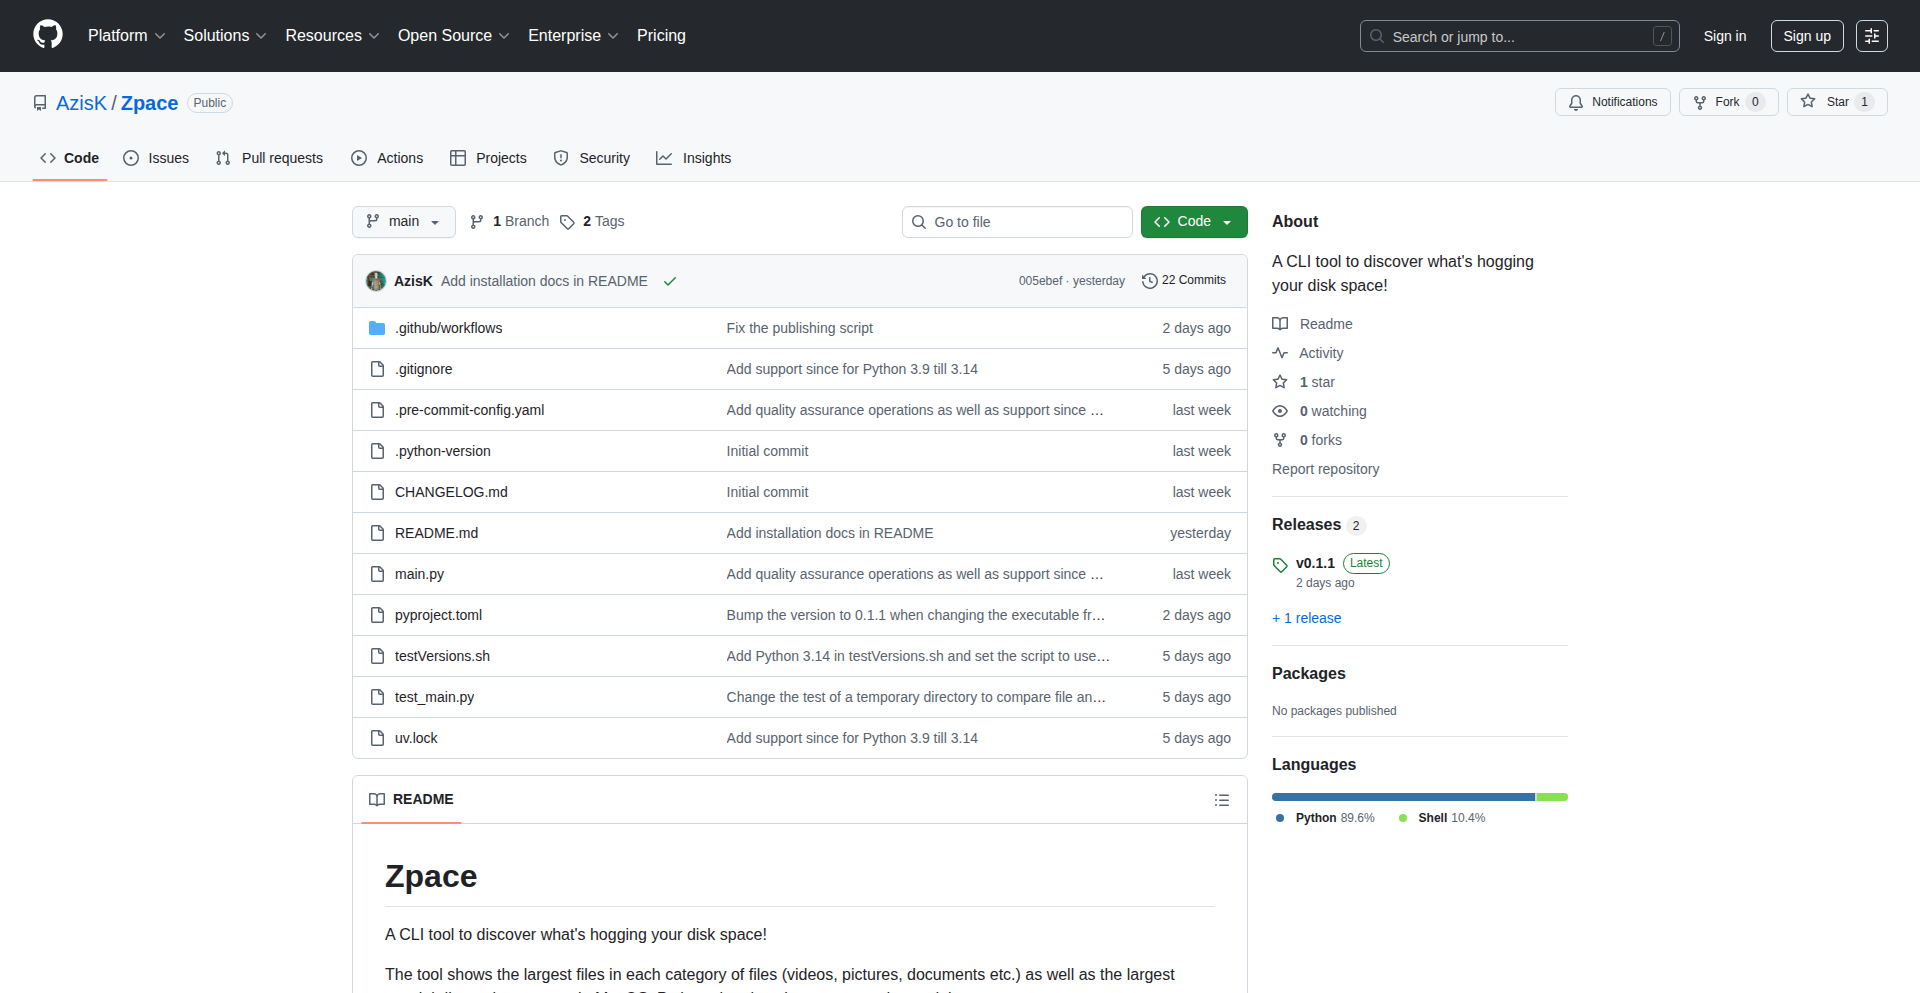Screen dimensions: 1920x993
Task: Click the v0.1.1 release tag icon
Action: (x=1280, y=564)
